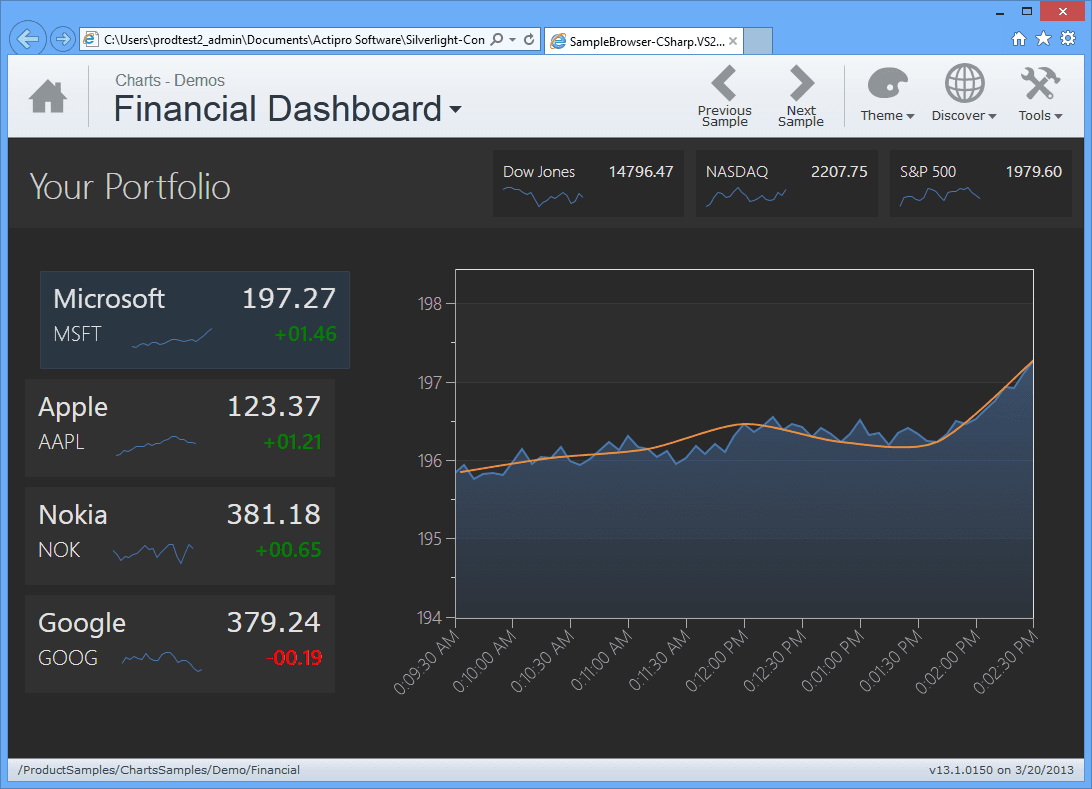Select the SampleBrowser-CSharp tab

click(x=646, y=41)
